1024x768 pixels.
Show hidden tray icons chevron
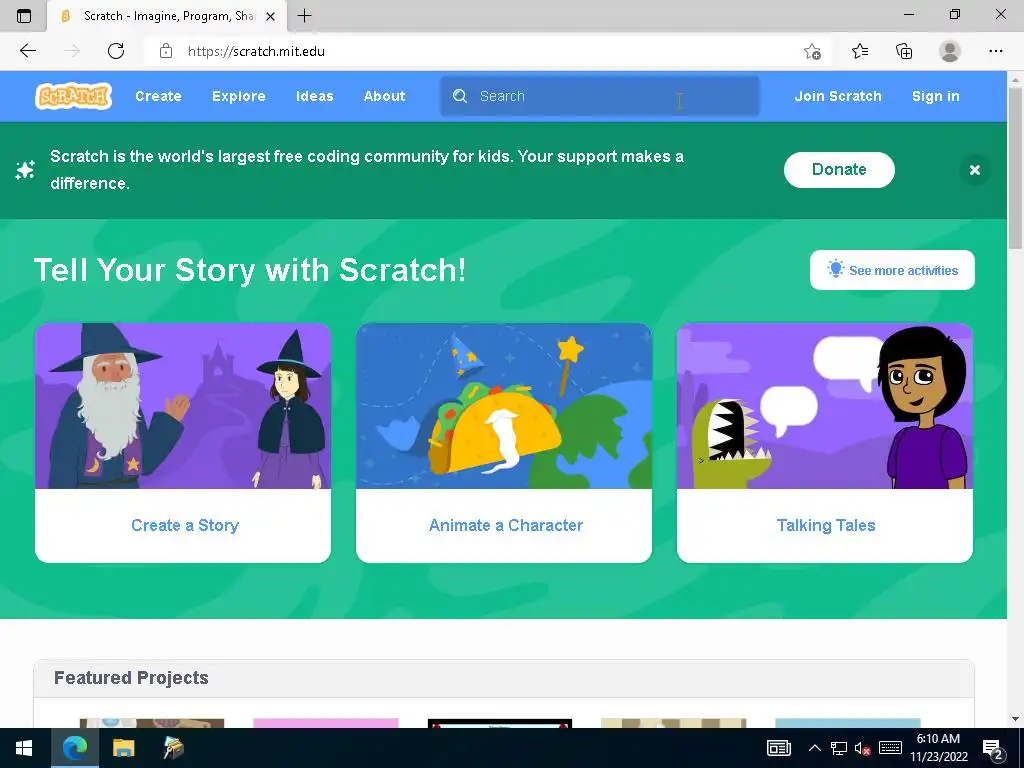[814, 748]
